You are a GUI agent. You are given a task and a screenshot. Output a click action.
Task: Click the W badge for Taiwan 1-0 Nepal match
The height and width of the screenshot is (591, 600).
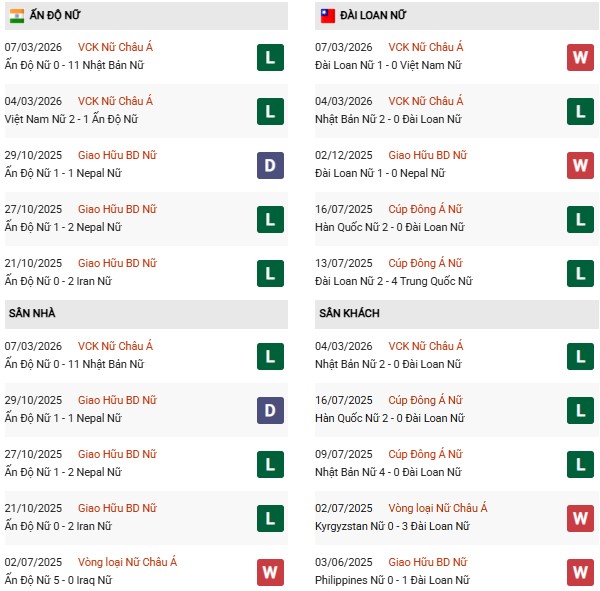pos(580,165)
